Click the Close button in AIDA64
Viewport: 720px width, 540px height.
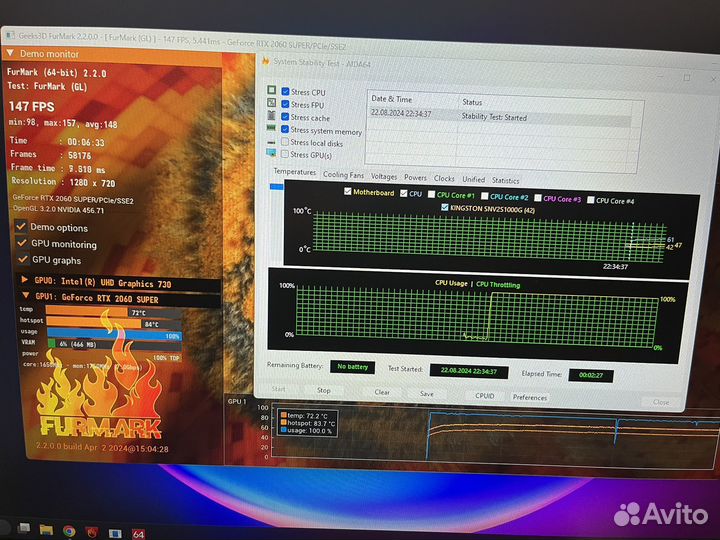pos(661,402)
